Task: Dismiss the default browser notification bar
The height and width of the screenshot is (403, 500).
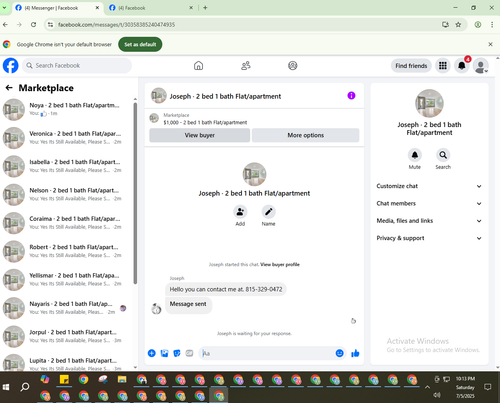Action: point(490,44)
